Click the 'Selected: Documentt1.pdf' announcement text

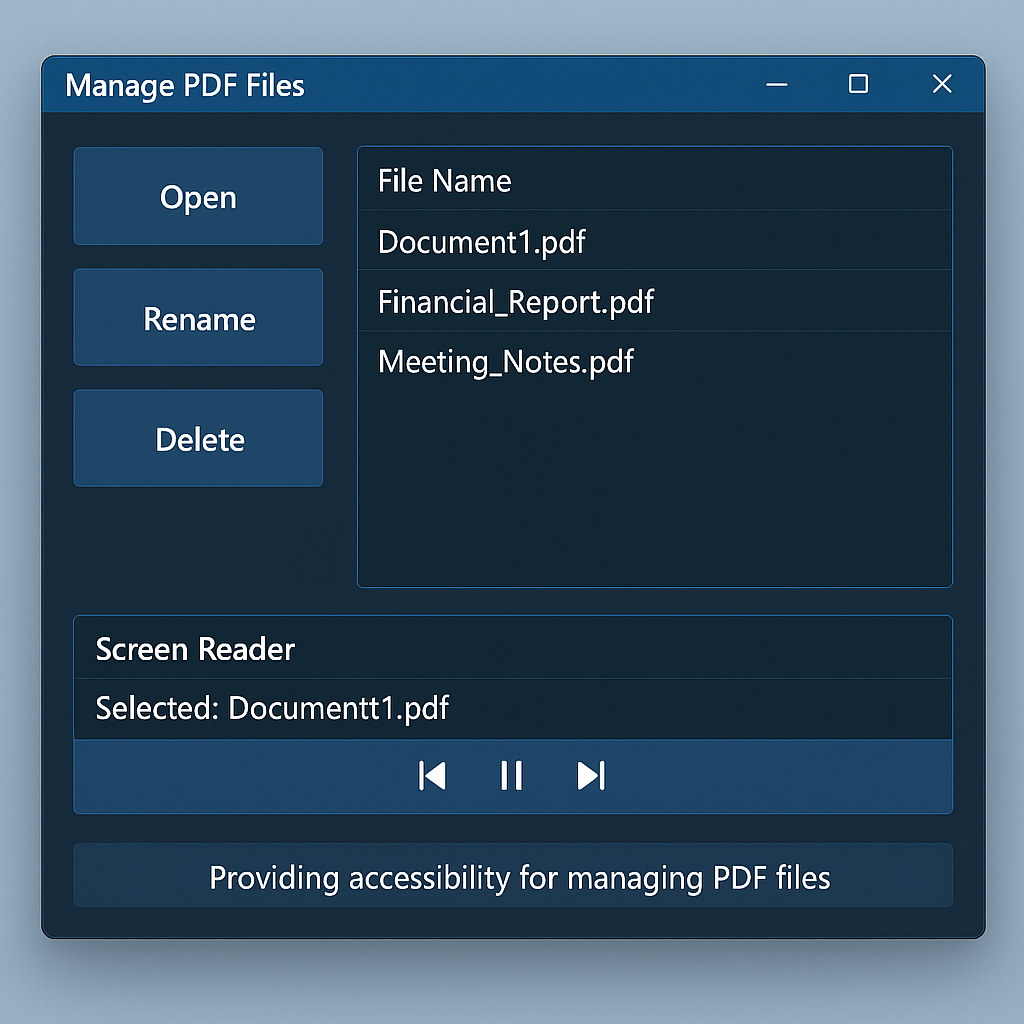pyautogui.click(x=272, y=709)
